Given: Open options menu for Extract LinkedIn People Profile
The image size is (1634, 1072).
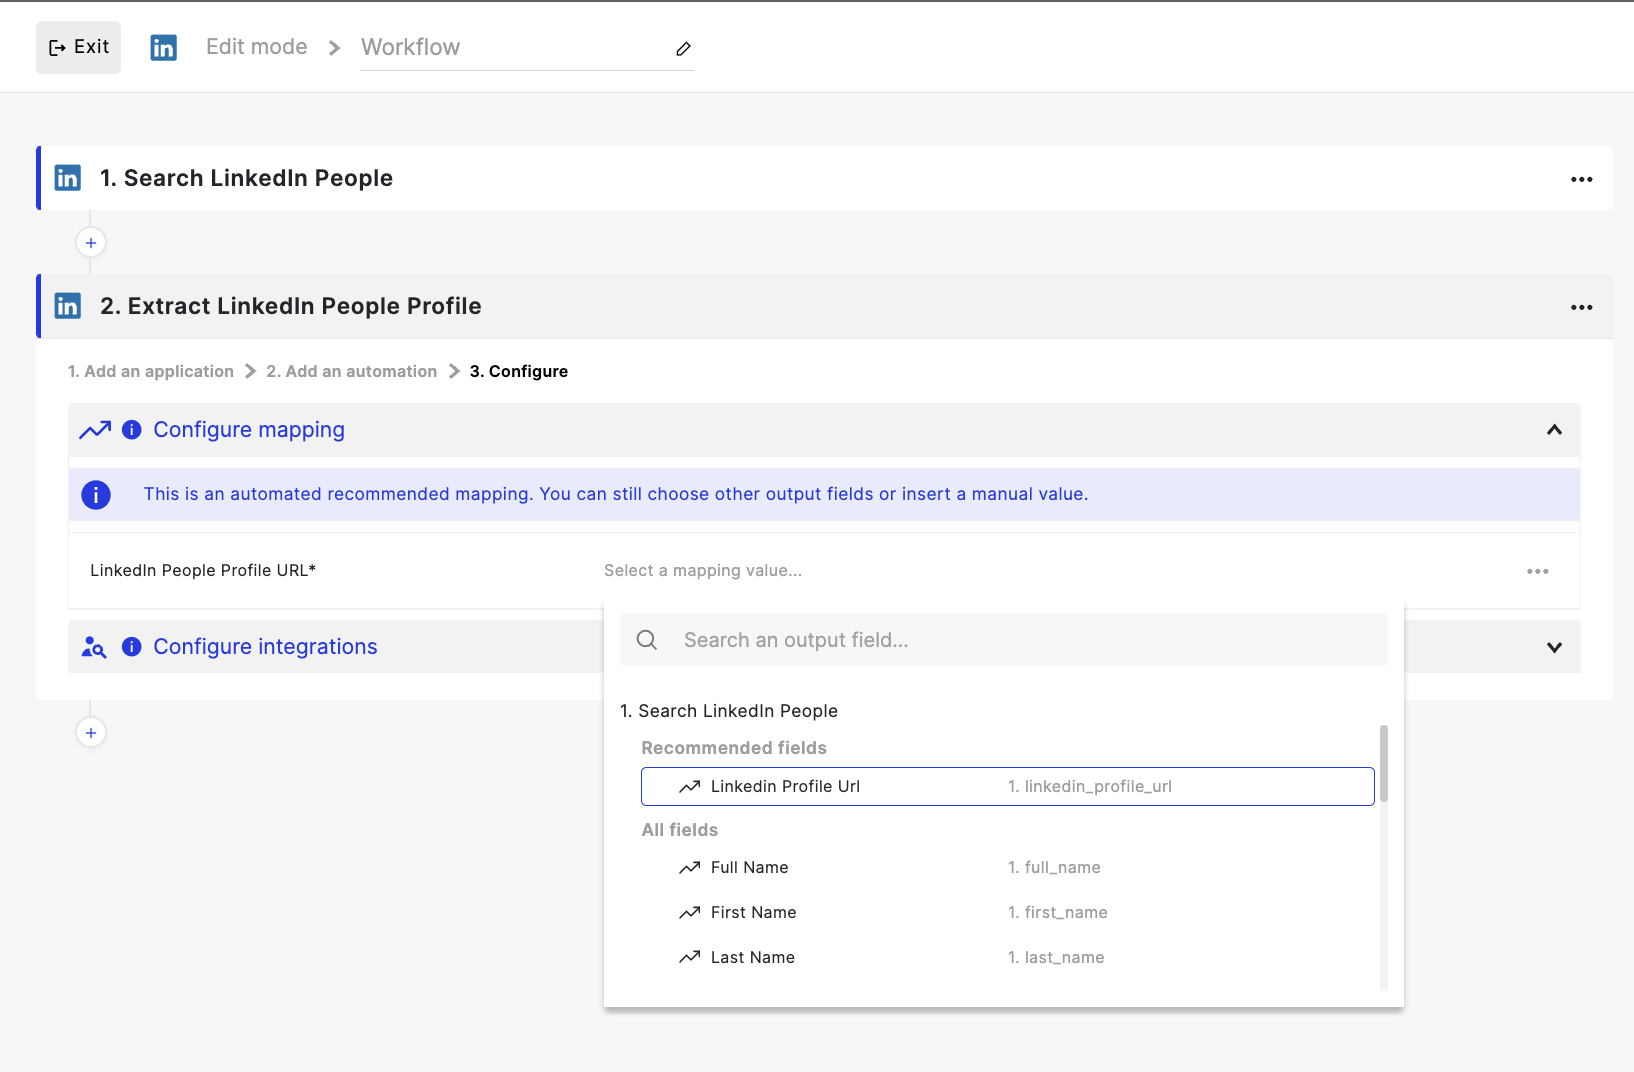Looking at the screenshot, I should [x=1581, y=307].
